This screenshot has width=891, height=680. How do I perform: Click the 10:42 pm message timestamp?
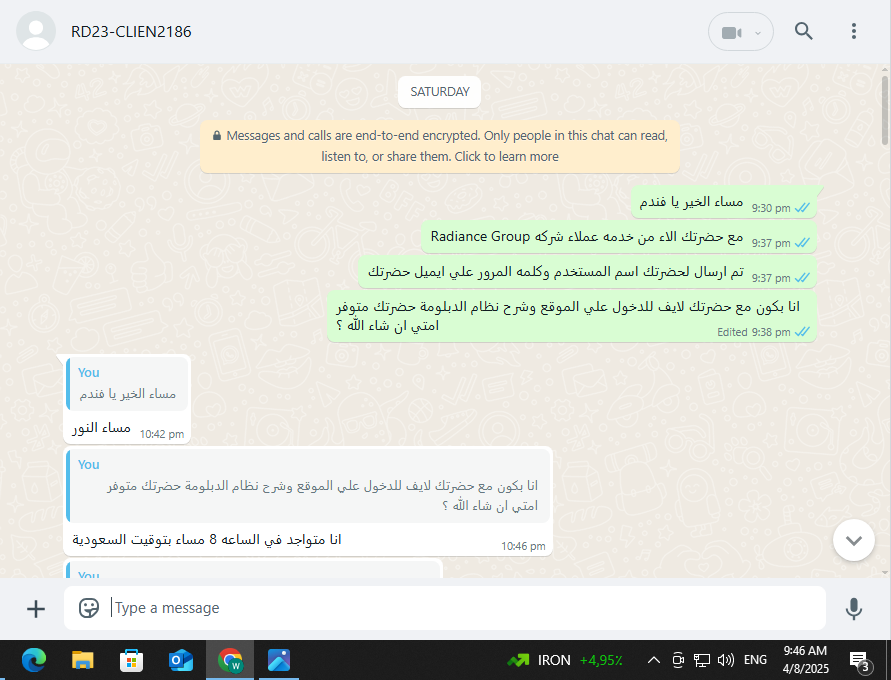[161, 434]
